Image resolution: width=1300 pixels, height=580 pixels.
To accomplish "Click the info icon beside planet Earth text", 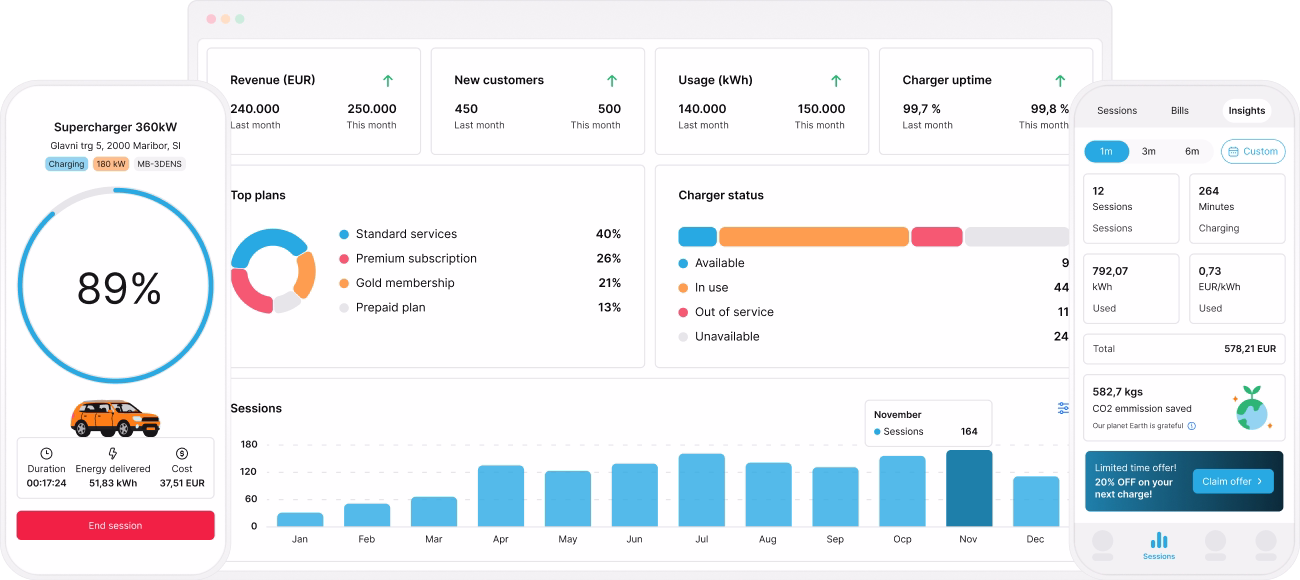I will (x=1192, y=426).
